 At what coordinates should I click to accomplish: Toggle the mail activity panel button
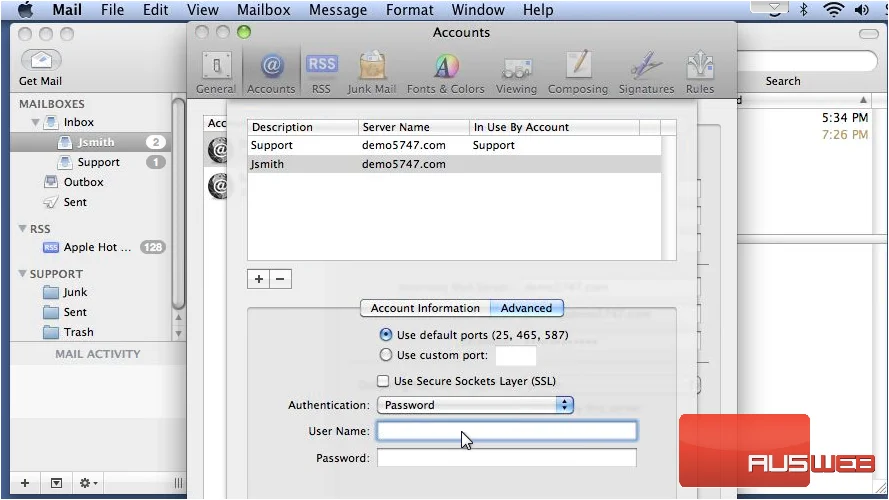pyautogui.click(x=56, y=483)
